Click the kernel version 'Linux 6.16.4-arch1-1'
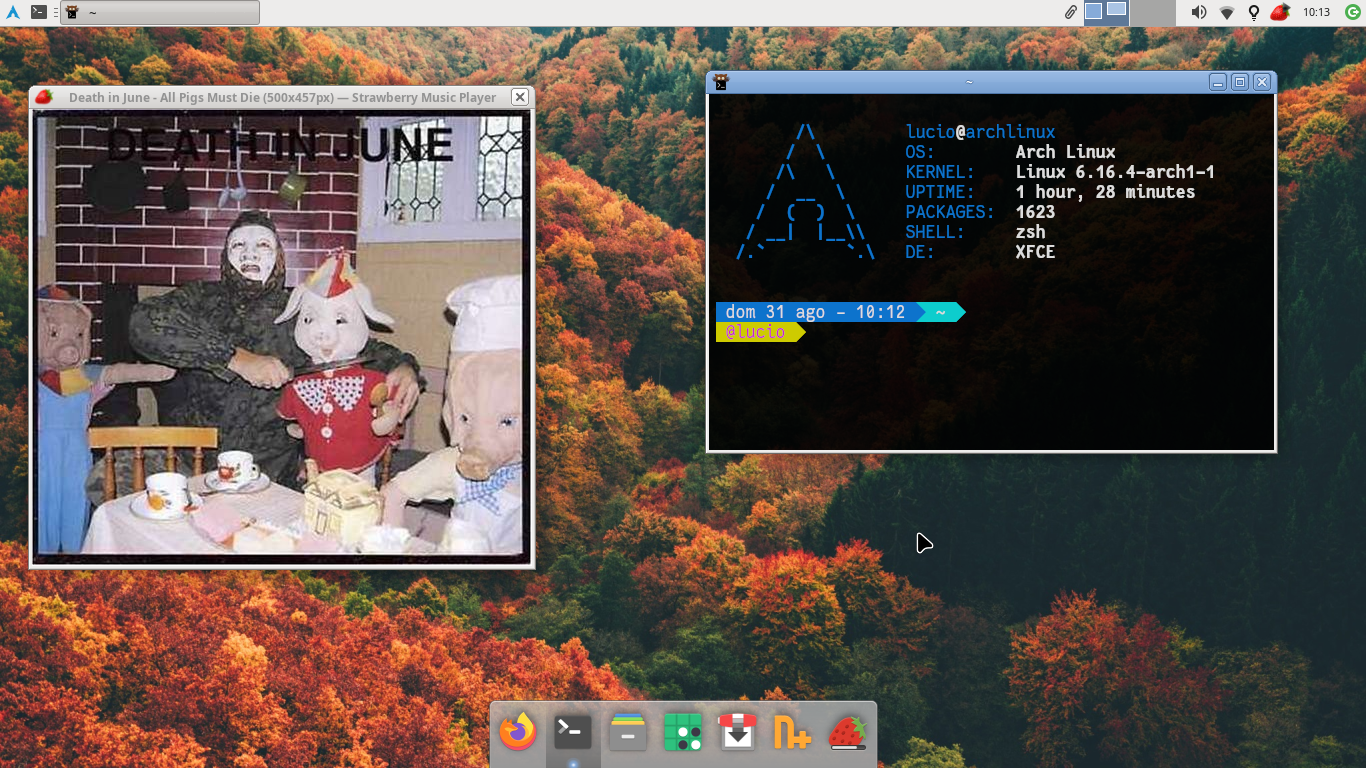Screen dimensions: 1366x768 (x=1115, y=172)
